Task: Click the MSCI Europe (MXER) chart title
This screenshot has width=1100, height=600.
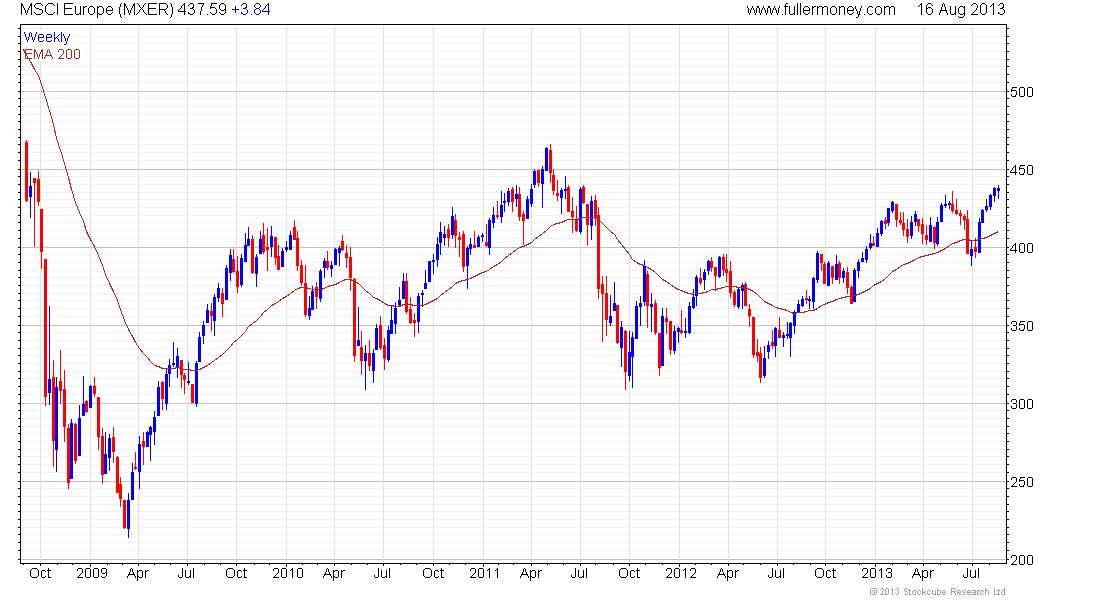Action: pos(97,10)
